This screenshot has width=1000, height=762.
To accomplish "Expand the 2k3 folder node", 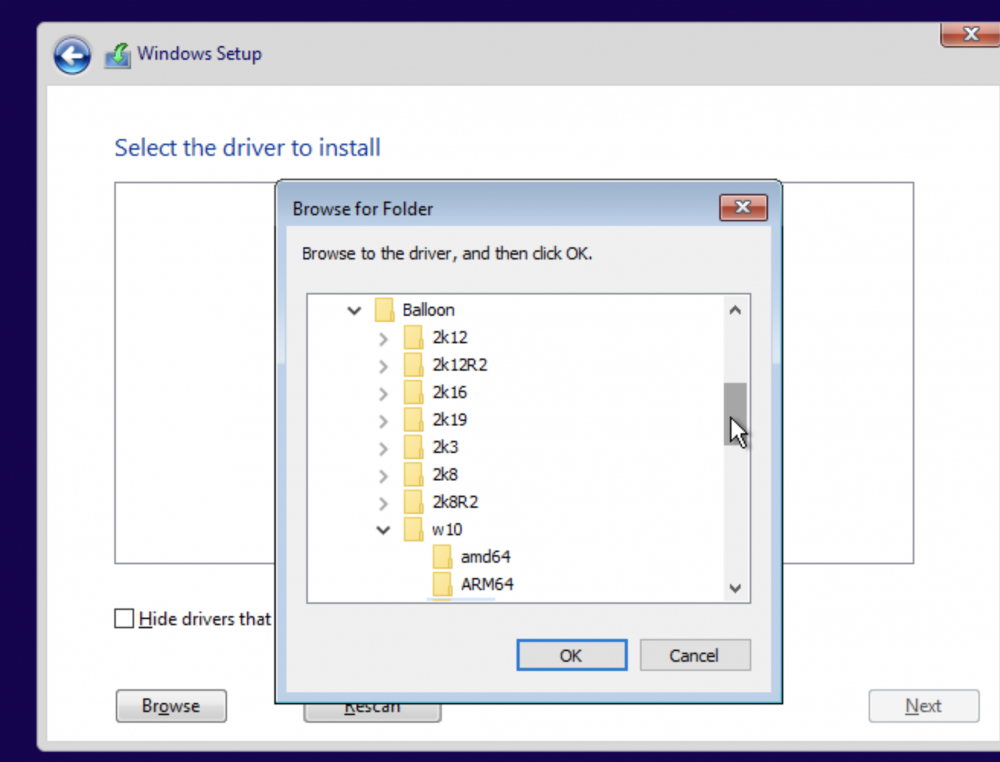I will [383, 448].
